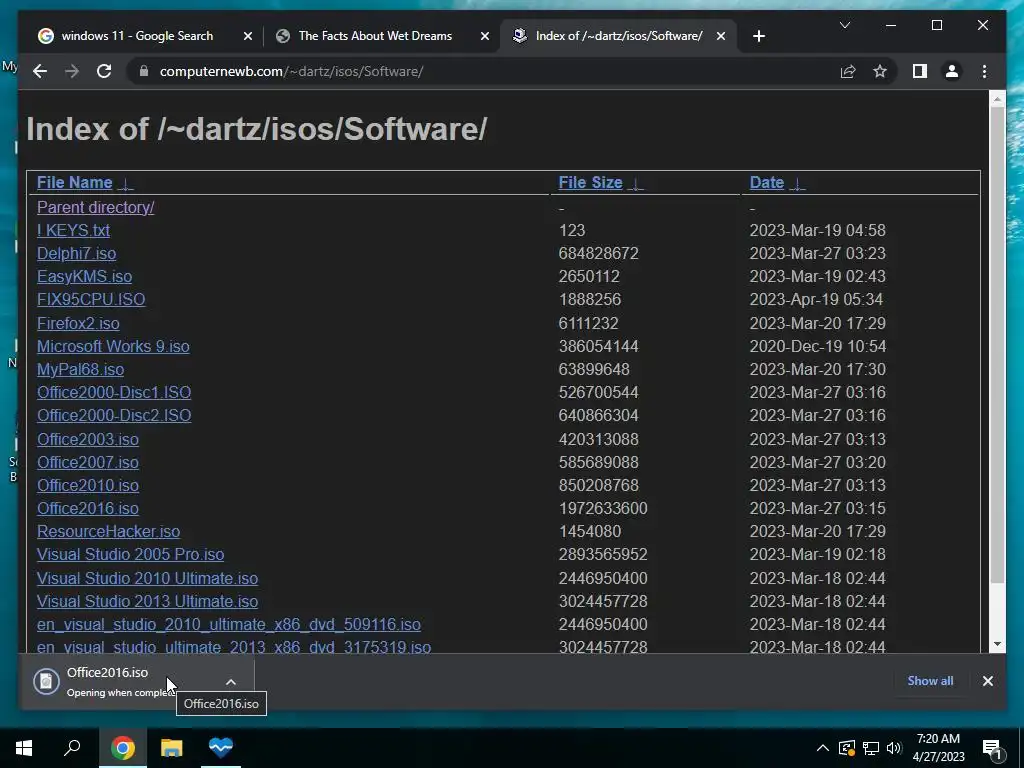1024x768 pixels.
Task: Download Office2000-Disc1.ISO
Action: (x=114, y=392)
